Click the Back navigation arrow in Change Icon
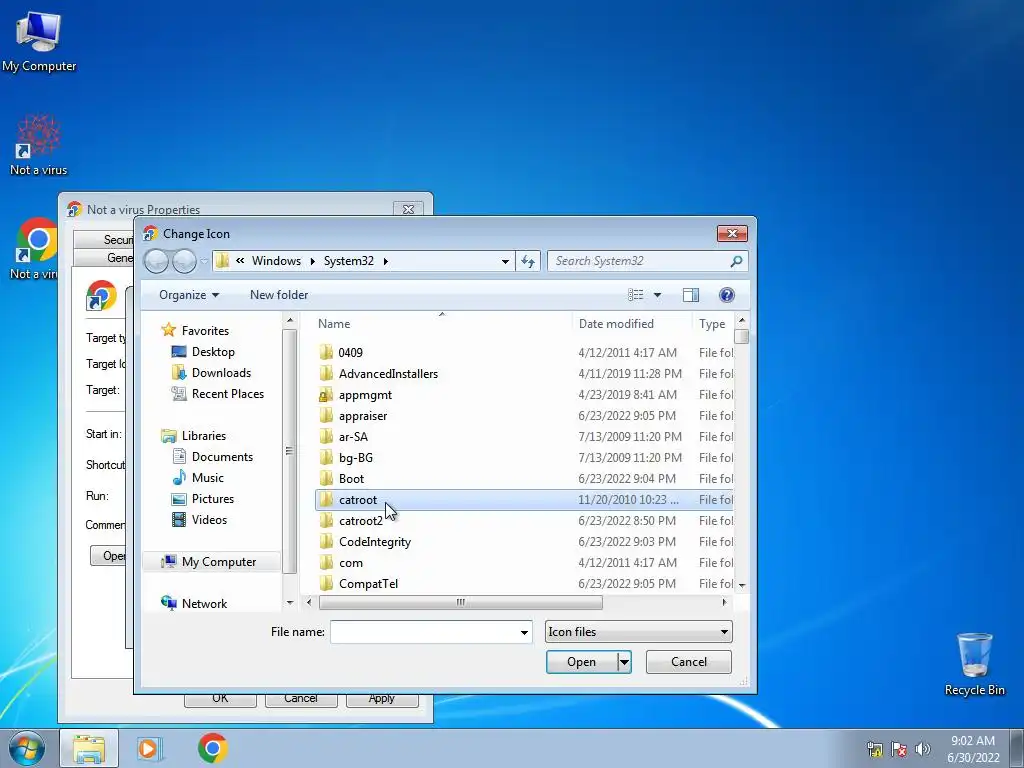1024x768 pixels. point(156,261)
